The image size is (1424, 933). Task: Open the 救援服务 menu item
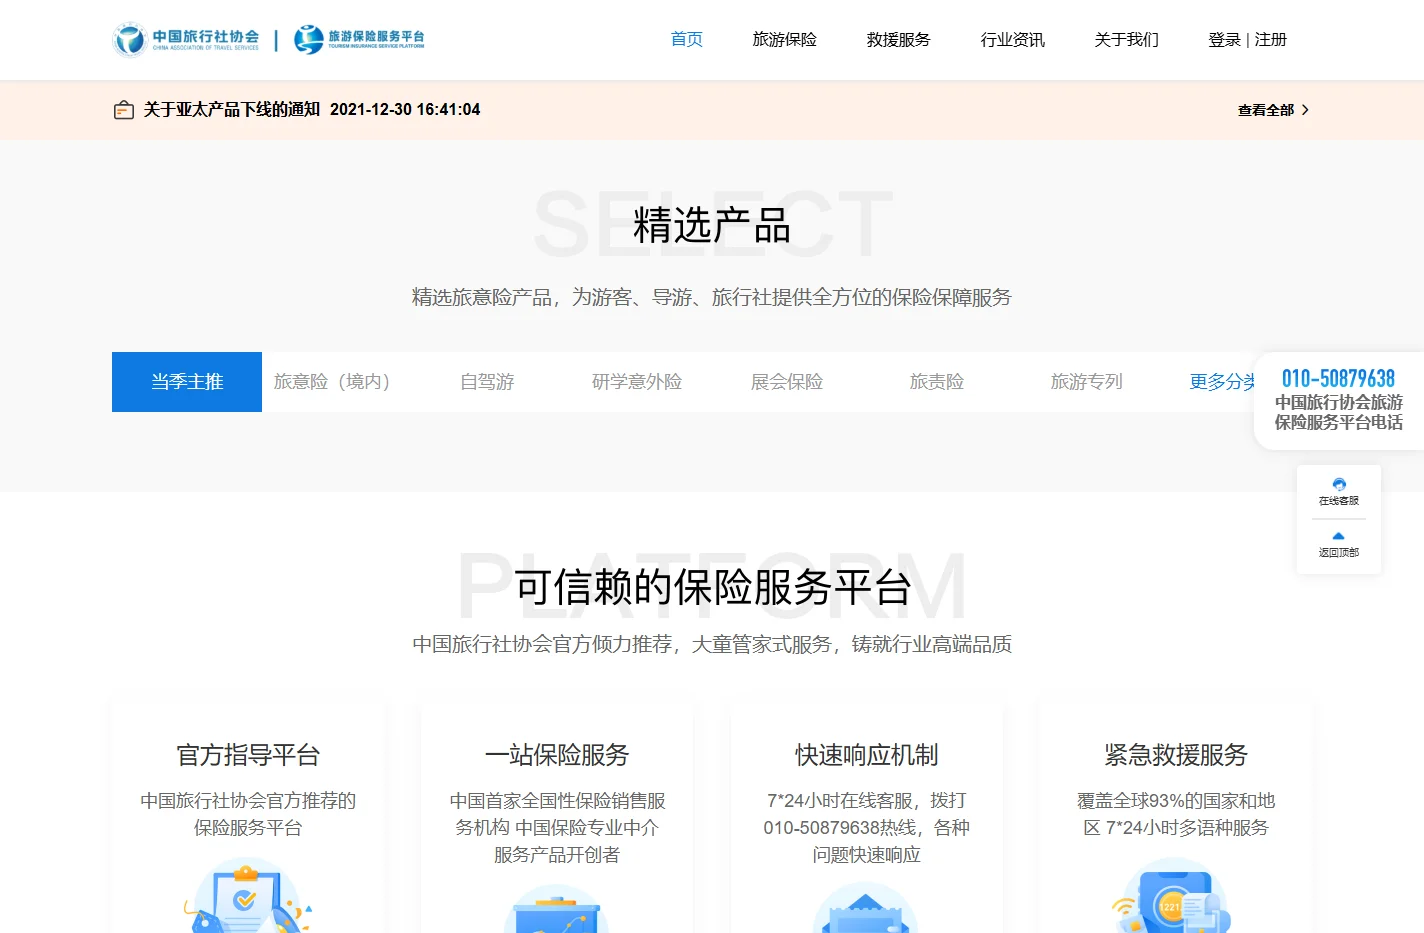tap(899, 40)
